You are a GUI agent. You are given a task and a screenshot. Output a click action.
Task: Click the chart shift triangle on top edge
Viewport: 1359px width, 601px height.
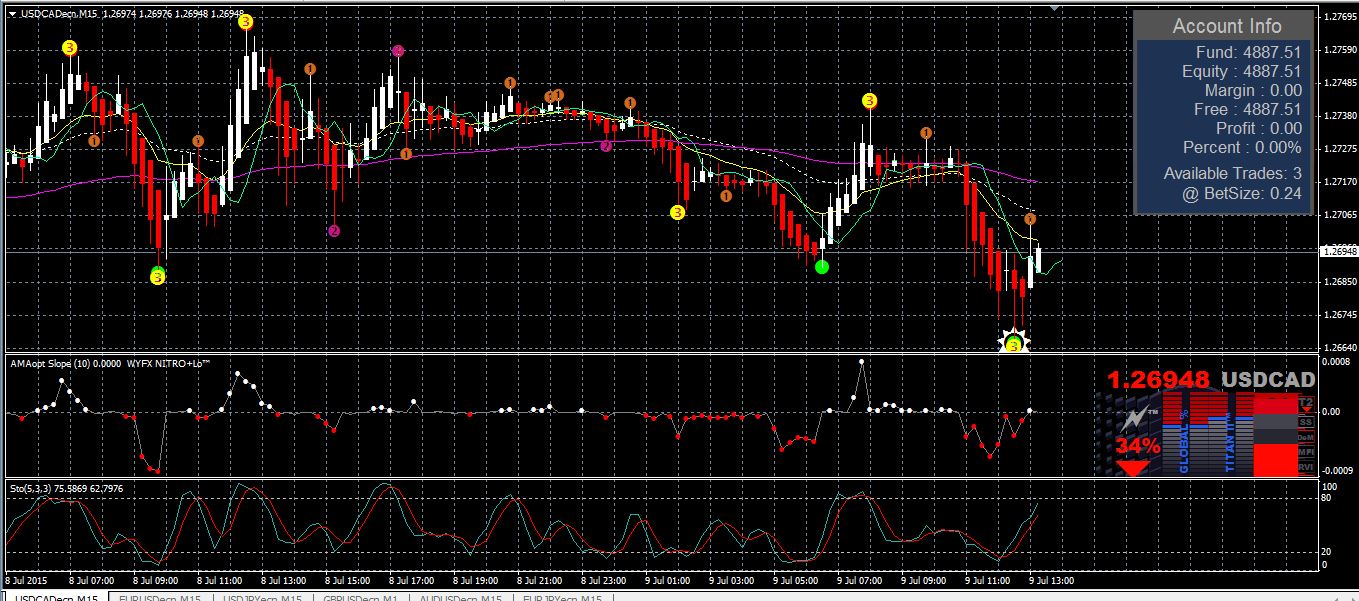1053,8
